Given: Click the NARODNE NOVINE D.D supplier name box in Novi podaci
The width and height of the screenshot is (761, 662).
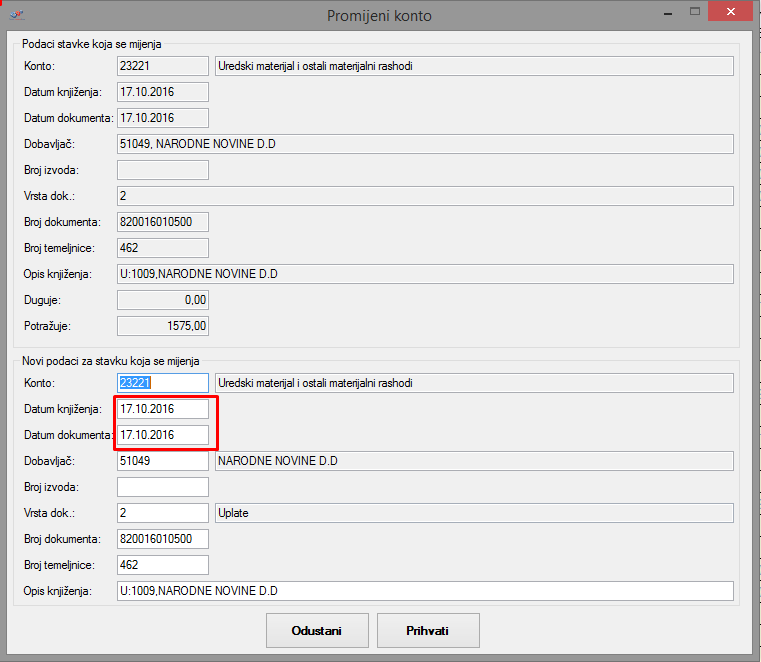Looking at the screenshot, I should tap(474, 461).
